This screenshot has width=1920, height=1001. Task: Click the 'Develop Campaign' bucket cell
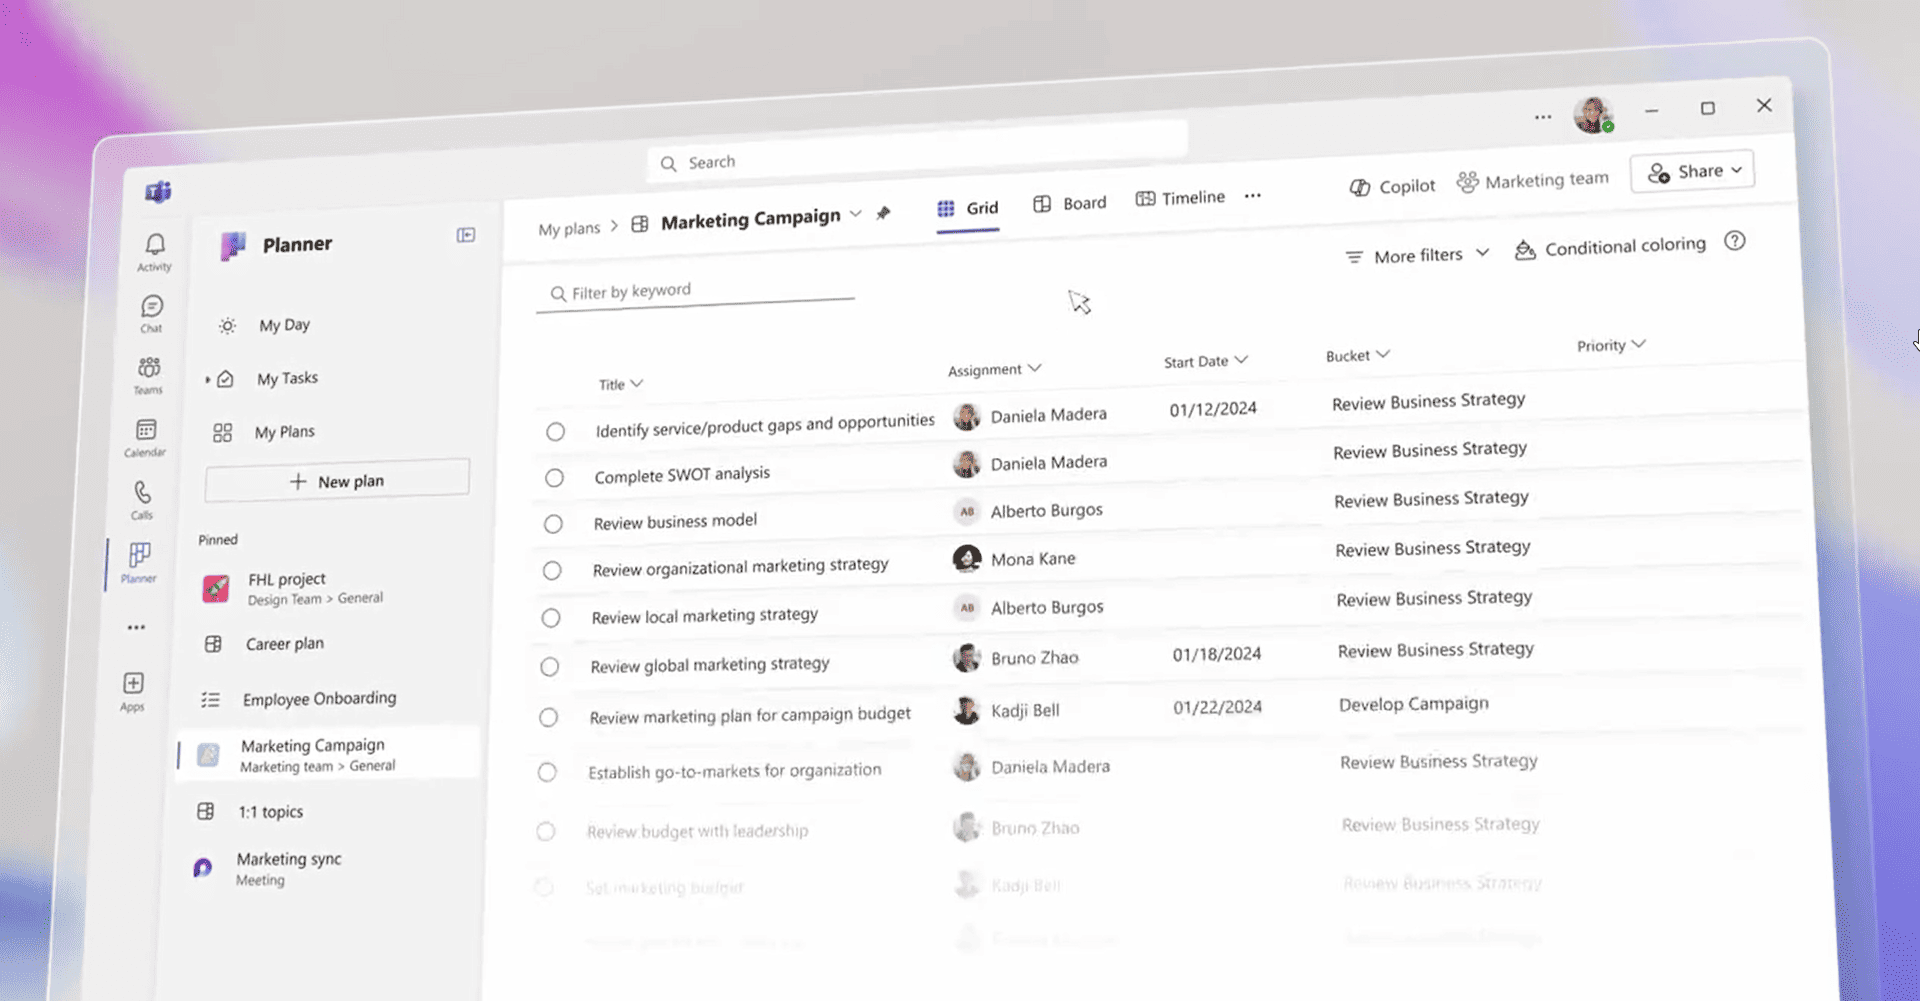1413,704
